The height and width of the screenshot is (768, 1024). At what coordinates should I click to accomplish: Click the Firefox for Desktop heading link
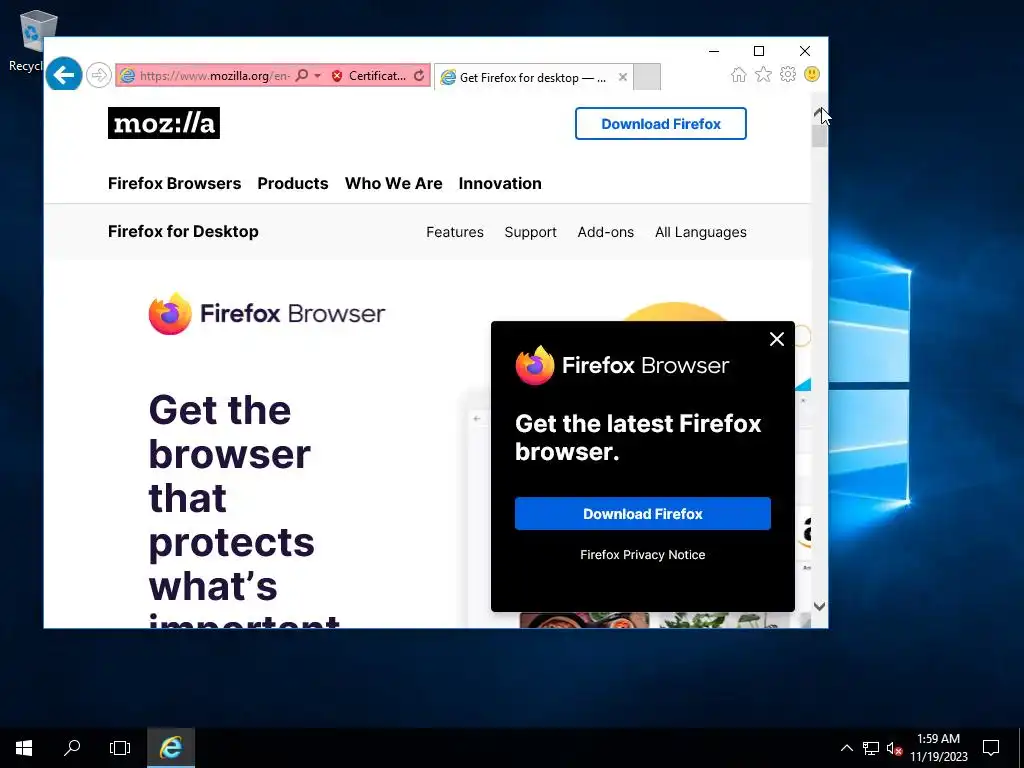coord(184,231)
